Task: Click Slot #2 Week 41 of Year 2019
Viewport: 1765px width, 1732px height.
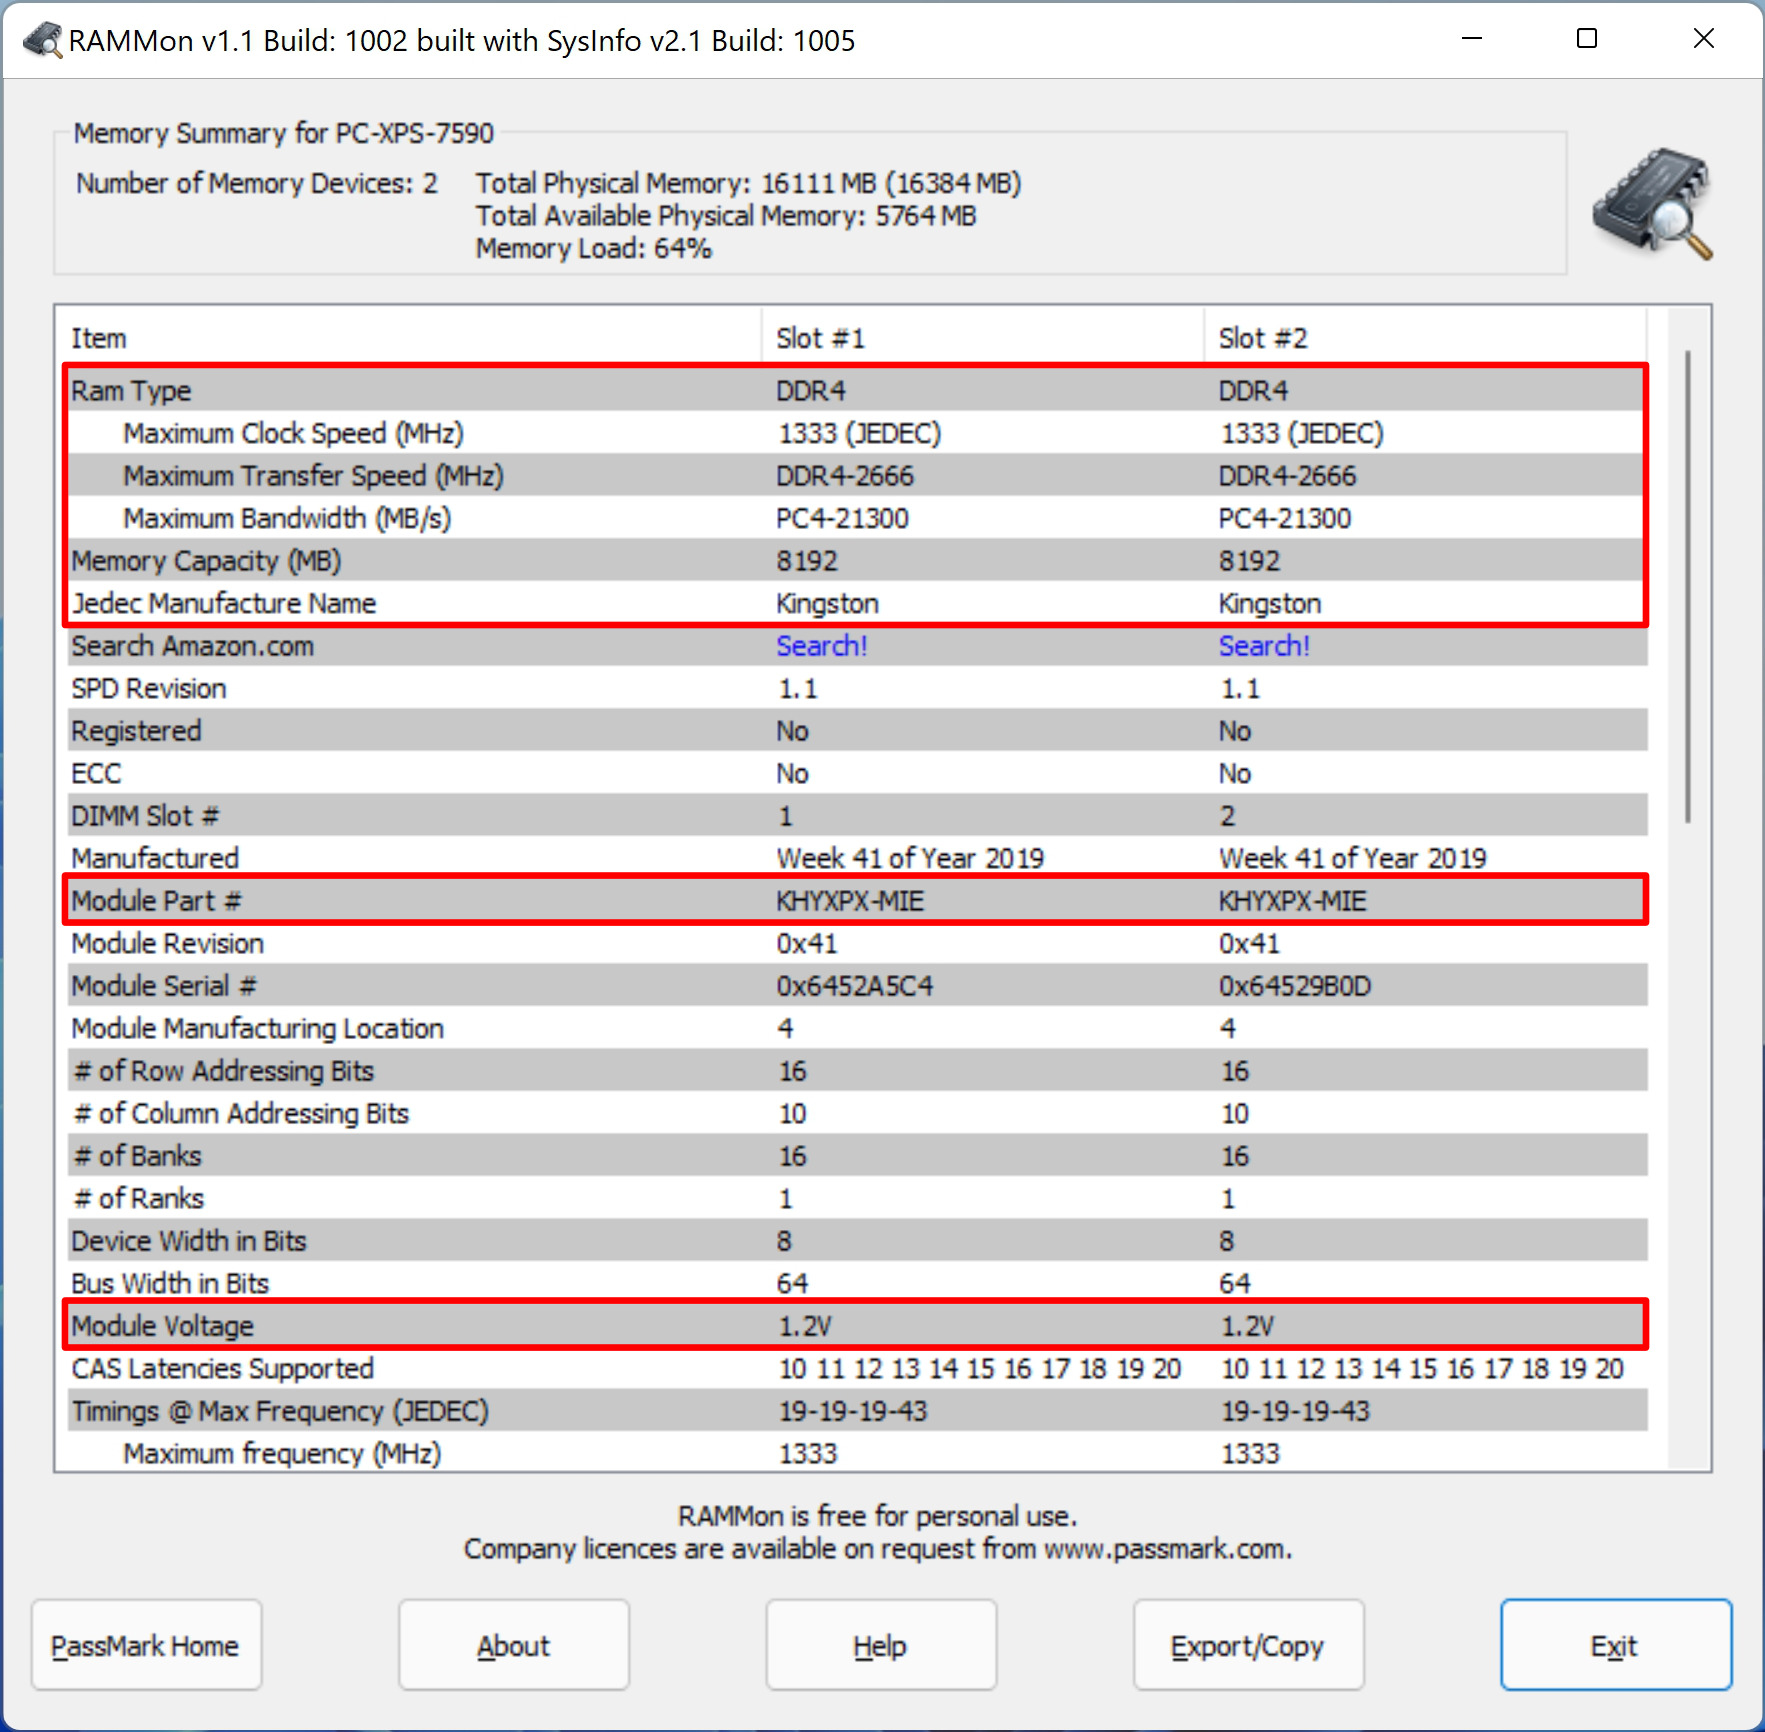Action: click(x=1353, y=858)
